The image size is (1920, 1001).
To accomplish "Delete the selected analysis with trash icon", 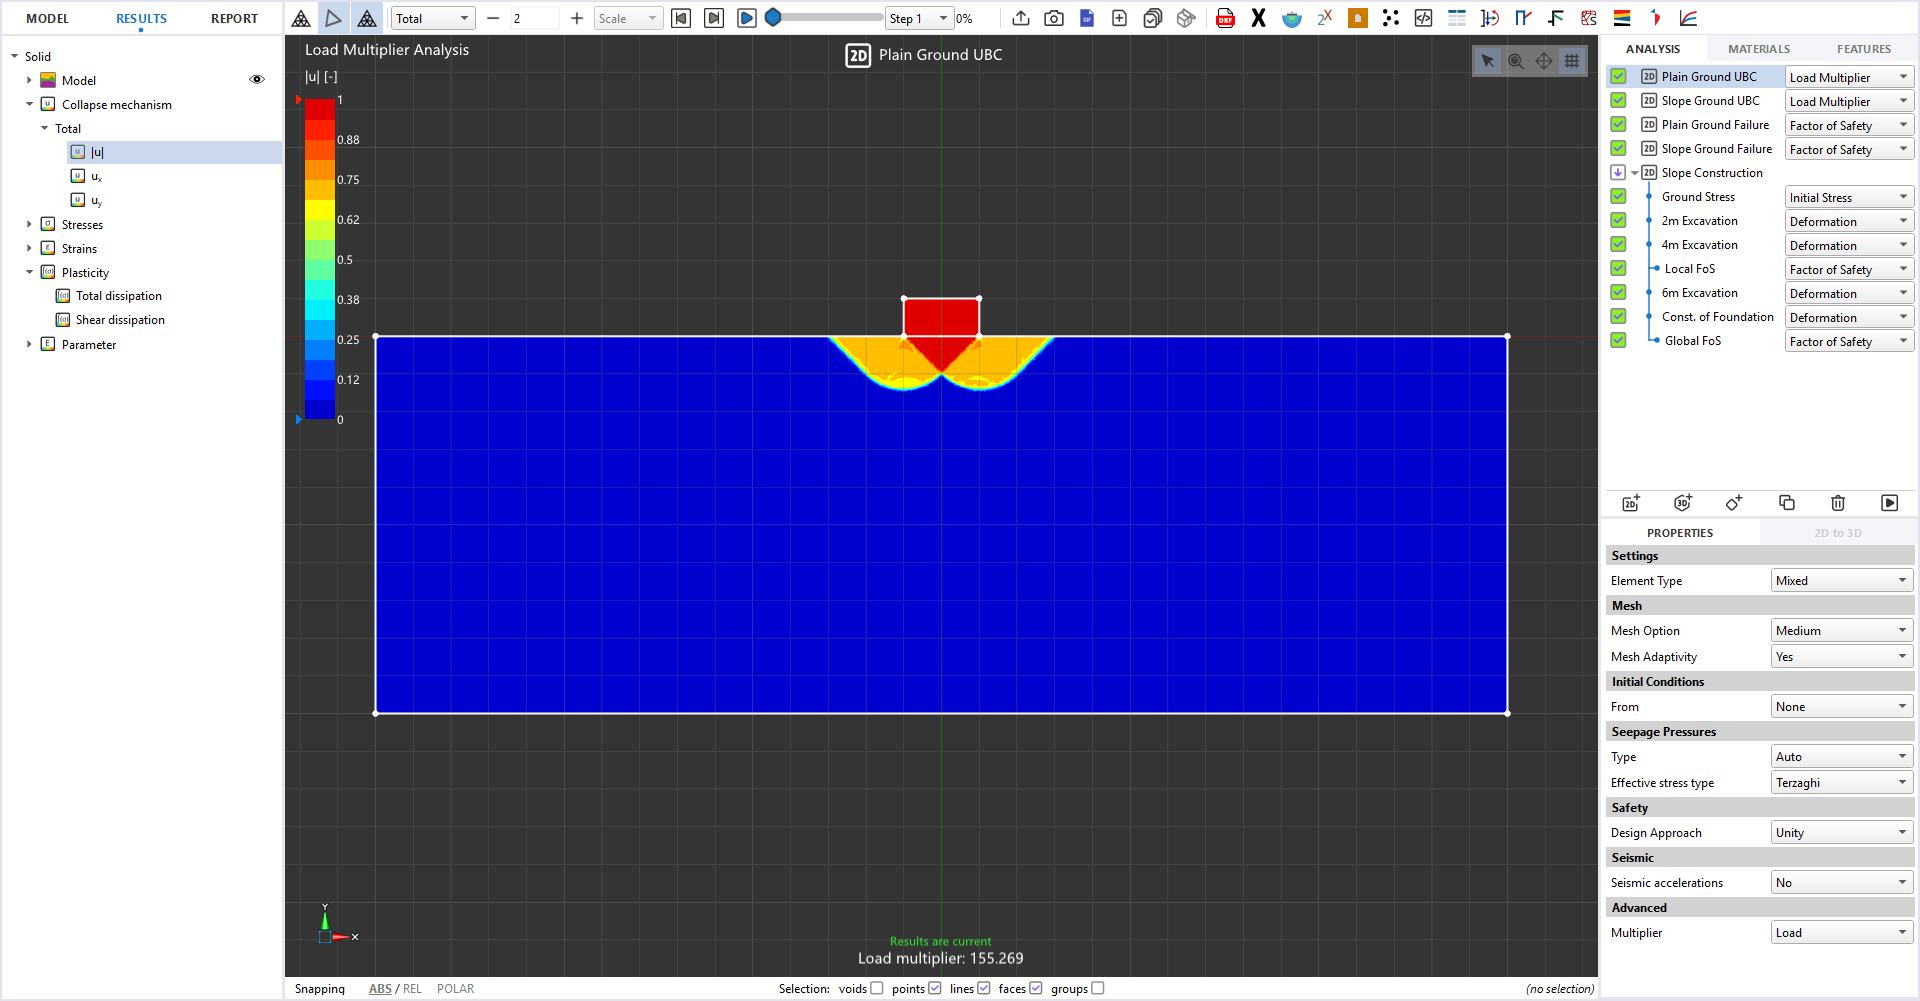I will [x=1838, y=503].
